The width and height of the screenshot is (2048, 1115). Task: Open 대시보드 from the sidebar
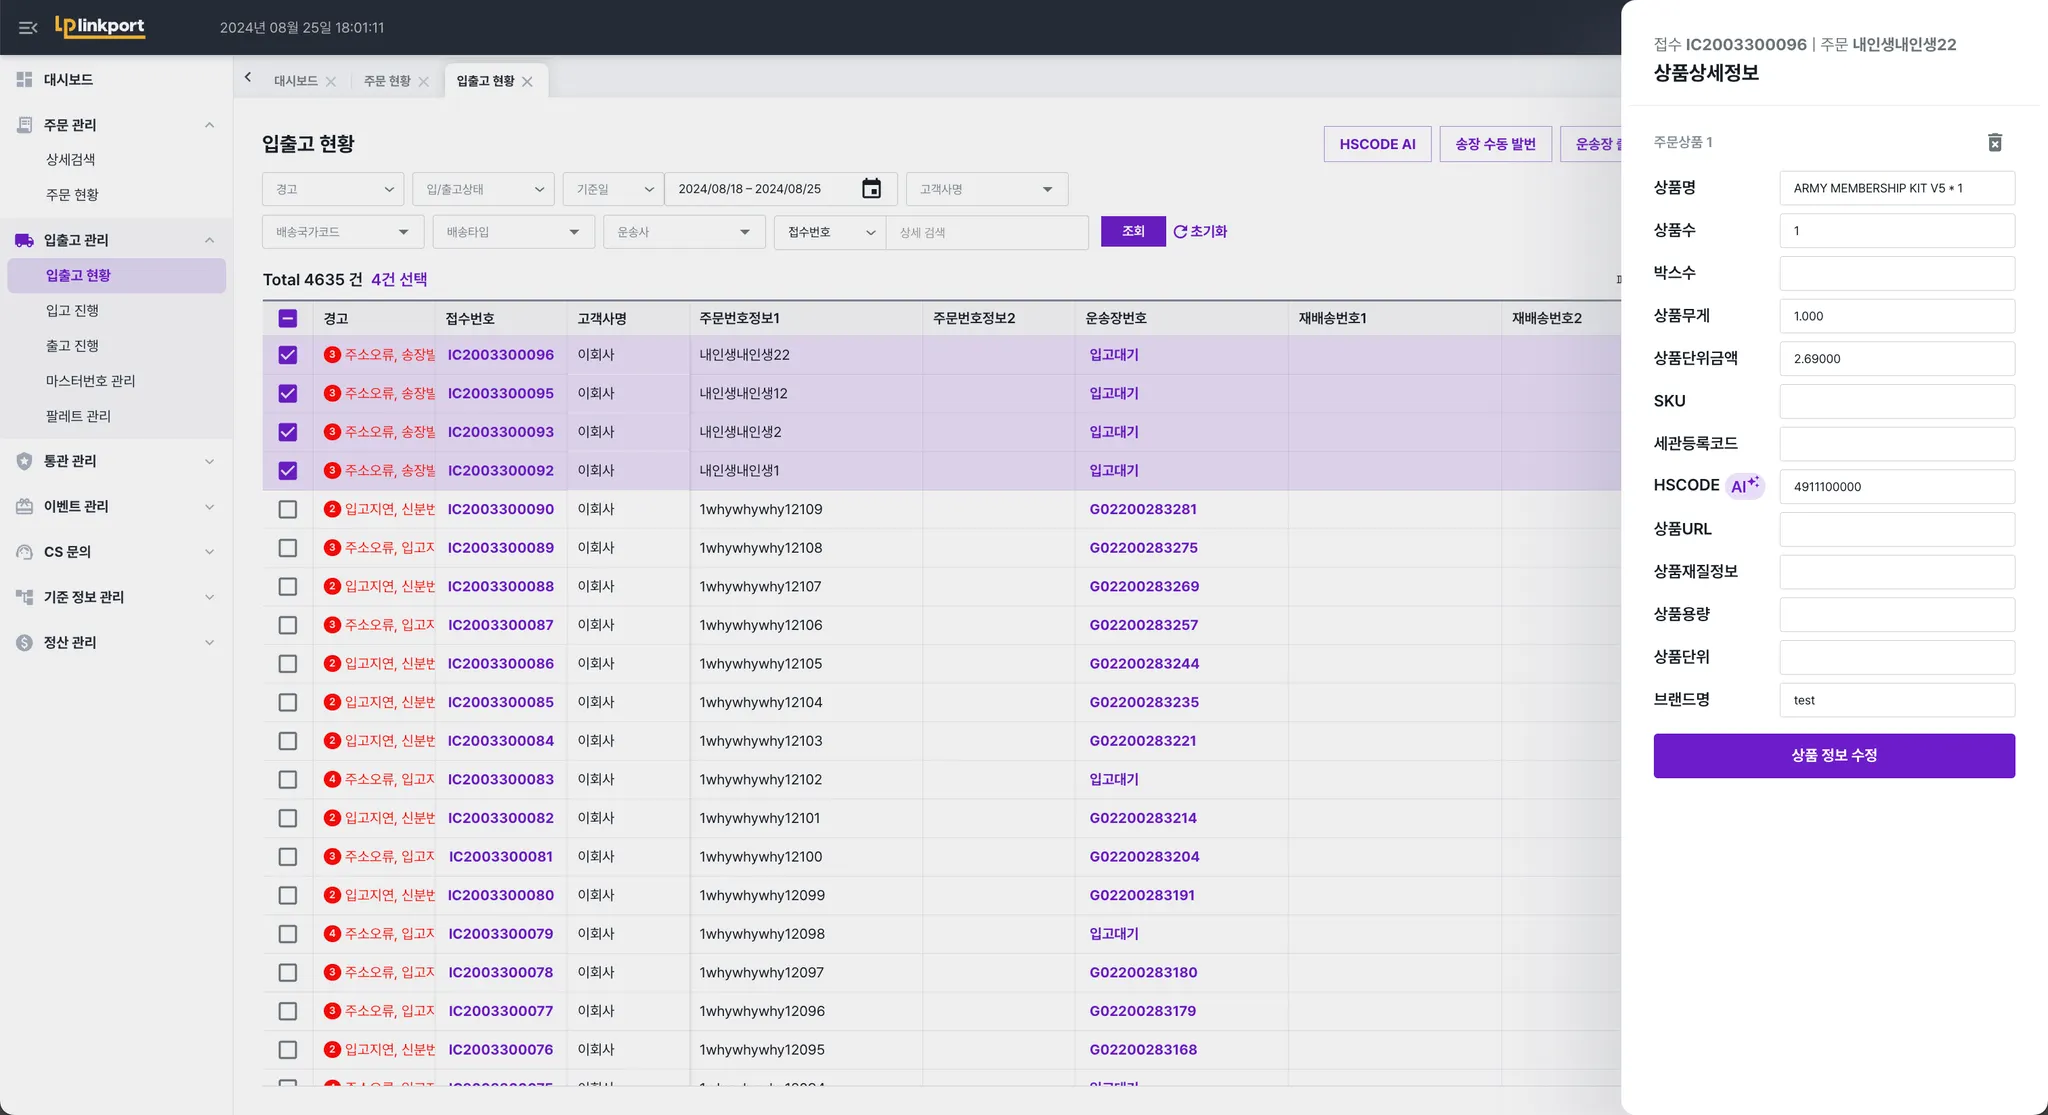(68, 80)
